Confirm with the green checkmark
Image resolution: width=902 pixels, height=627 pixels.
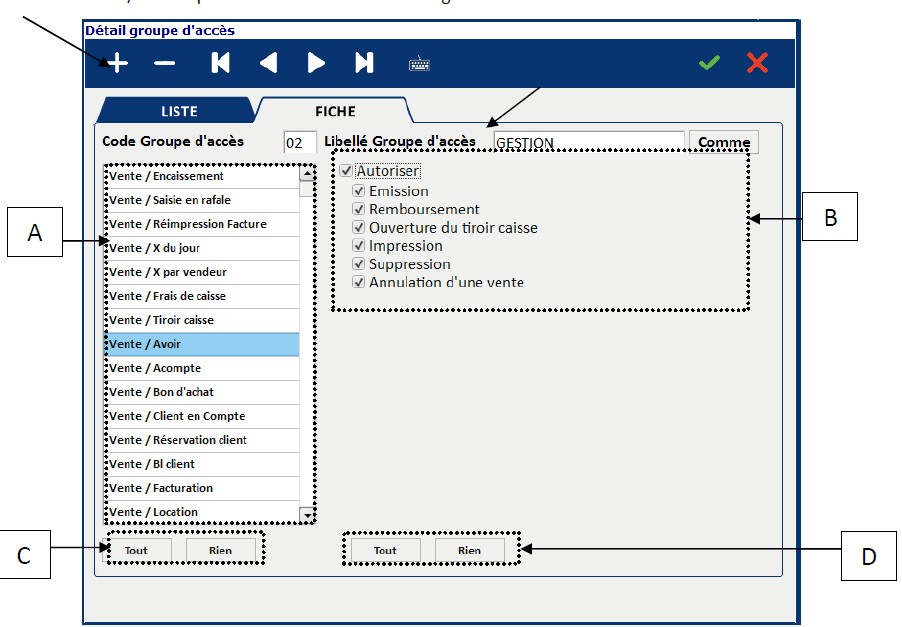pos(709,64)
